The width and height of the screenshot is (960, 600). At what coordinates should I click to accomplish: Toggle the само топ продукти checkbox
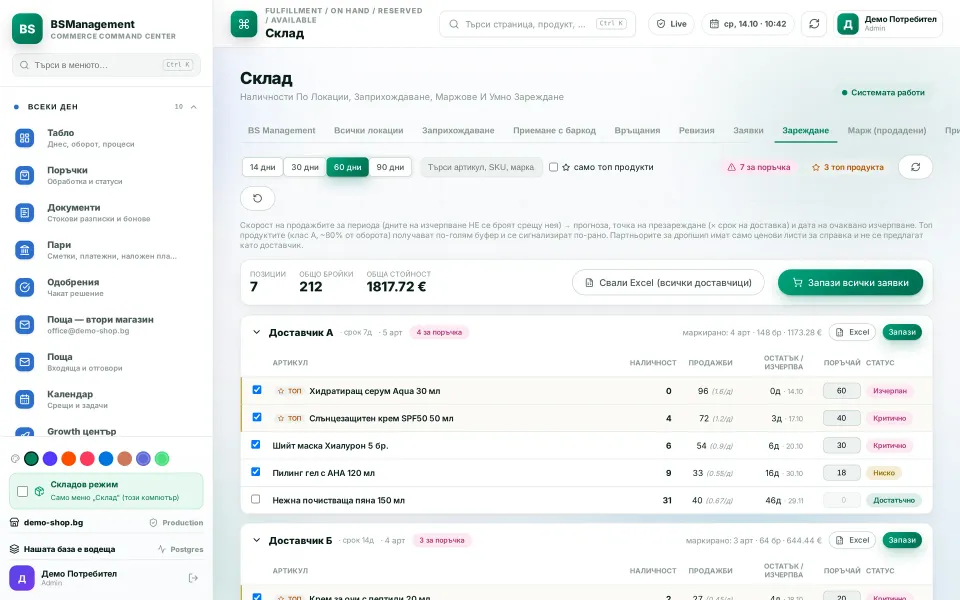553,167
